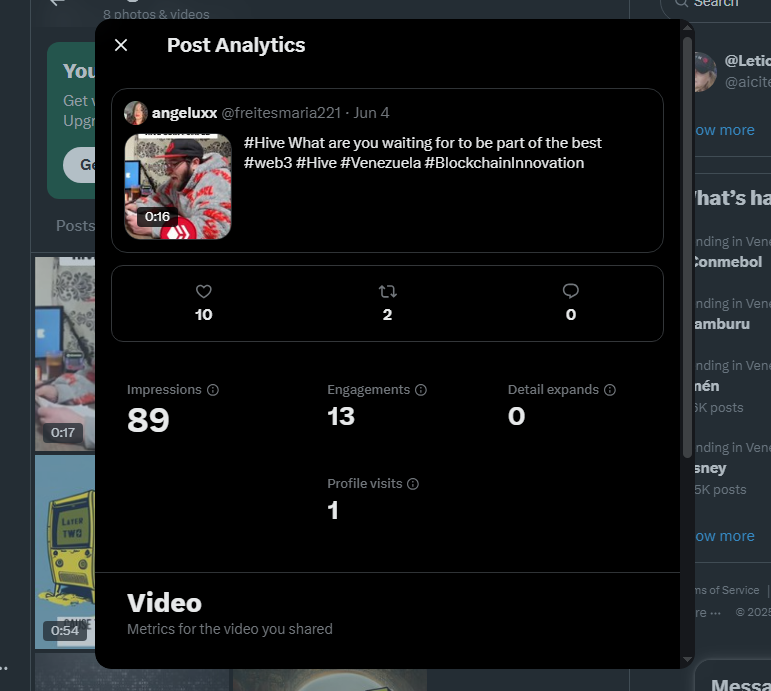Viewport: 771px width, 691px height.
Task: Select the Posts tab in the background page
Action: 75,226
